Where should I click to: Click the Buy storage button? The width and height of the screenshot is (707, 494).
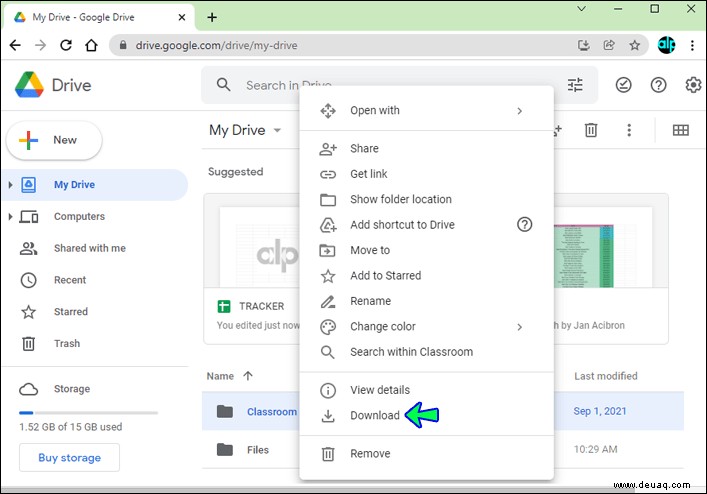click(69, 457)
